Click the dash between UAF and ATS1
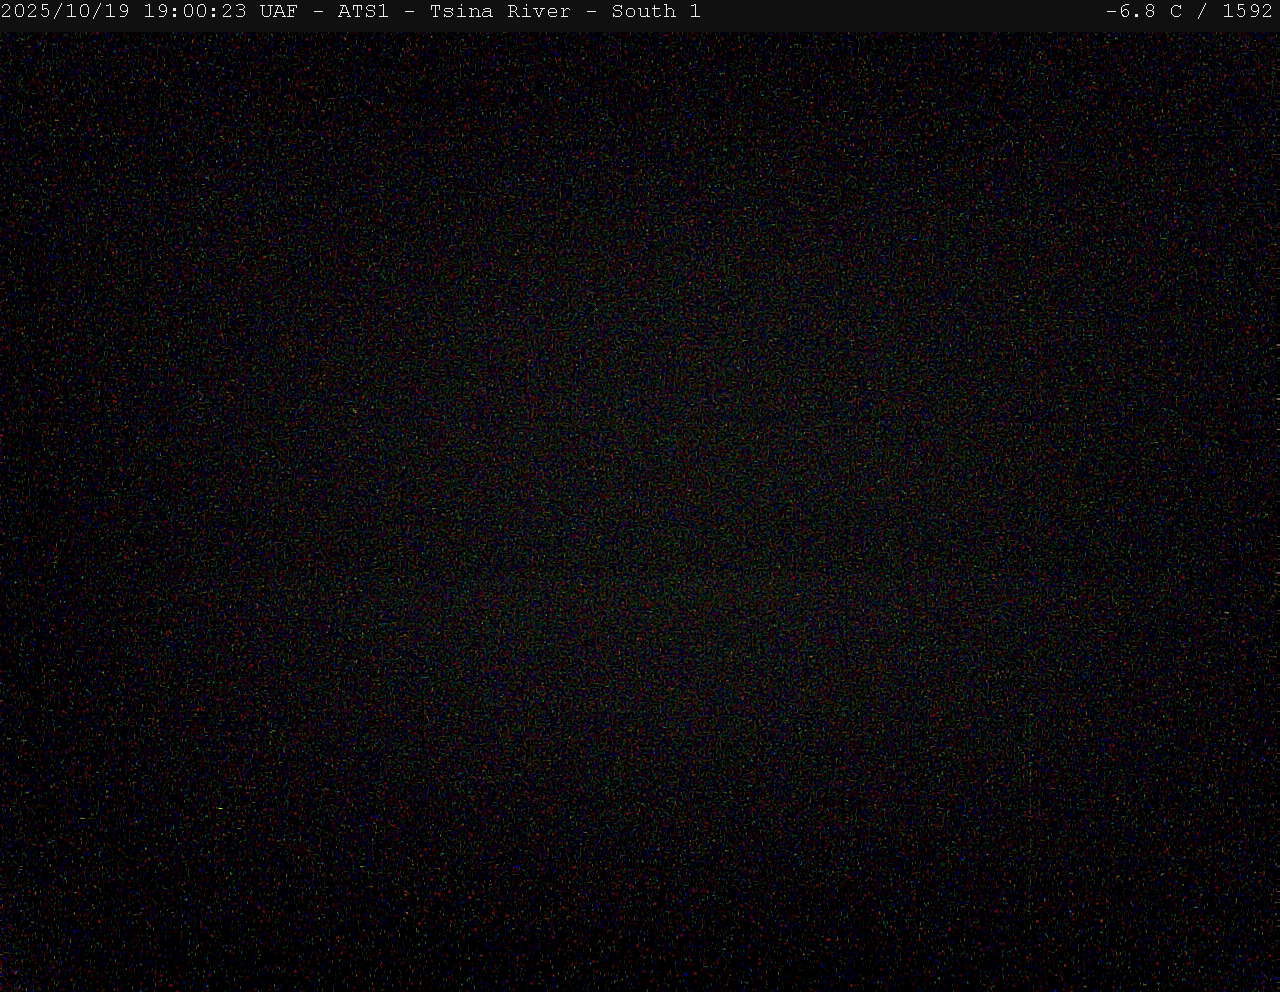This screenshot has width=1280, height=992. tap(318, 12)
